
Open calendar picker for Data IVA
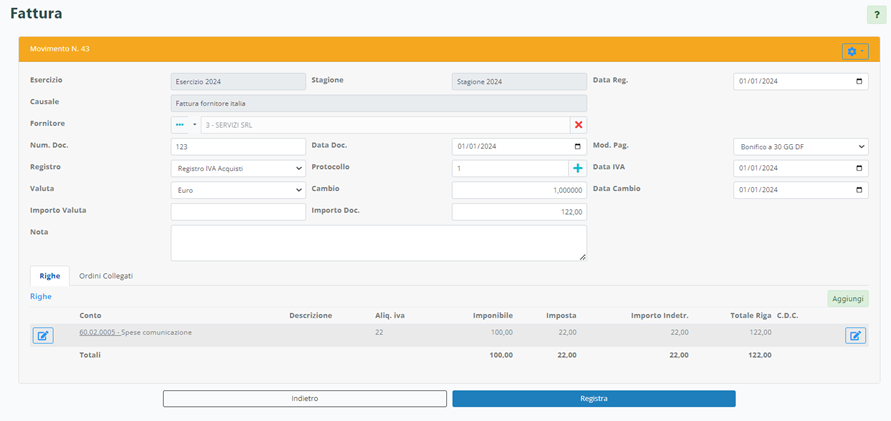[x=860, y=168]
